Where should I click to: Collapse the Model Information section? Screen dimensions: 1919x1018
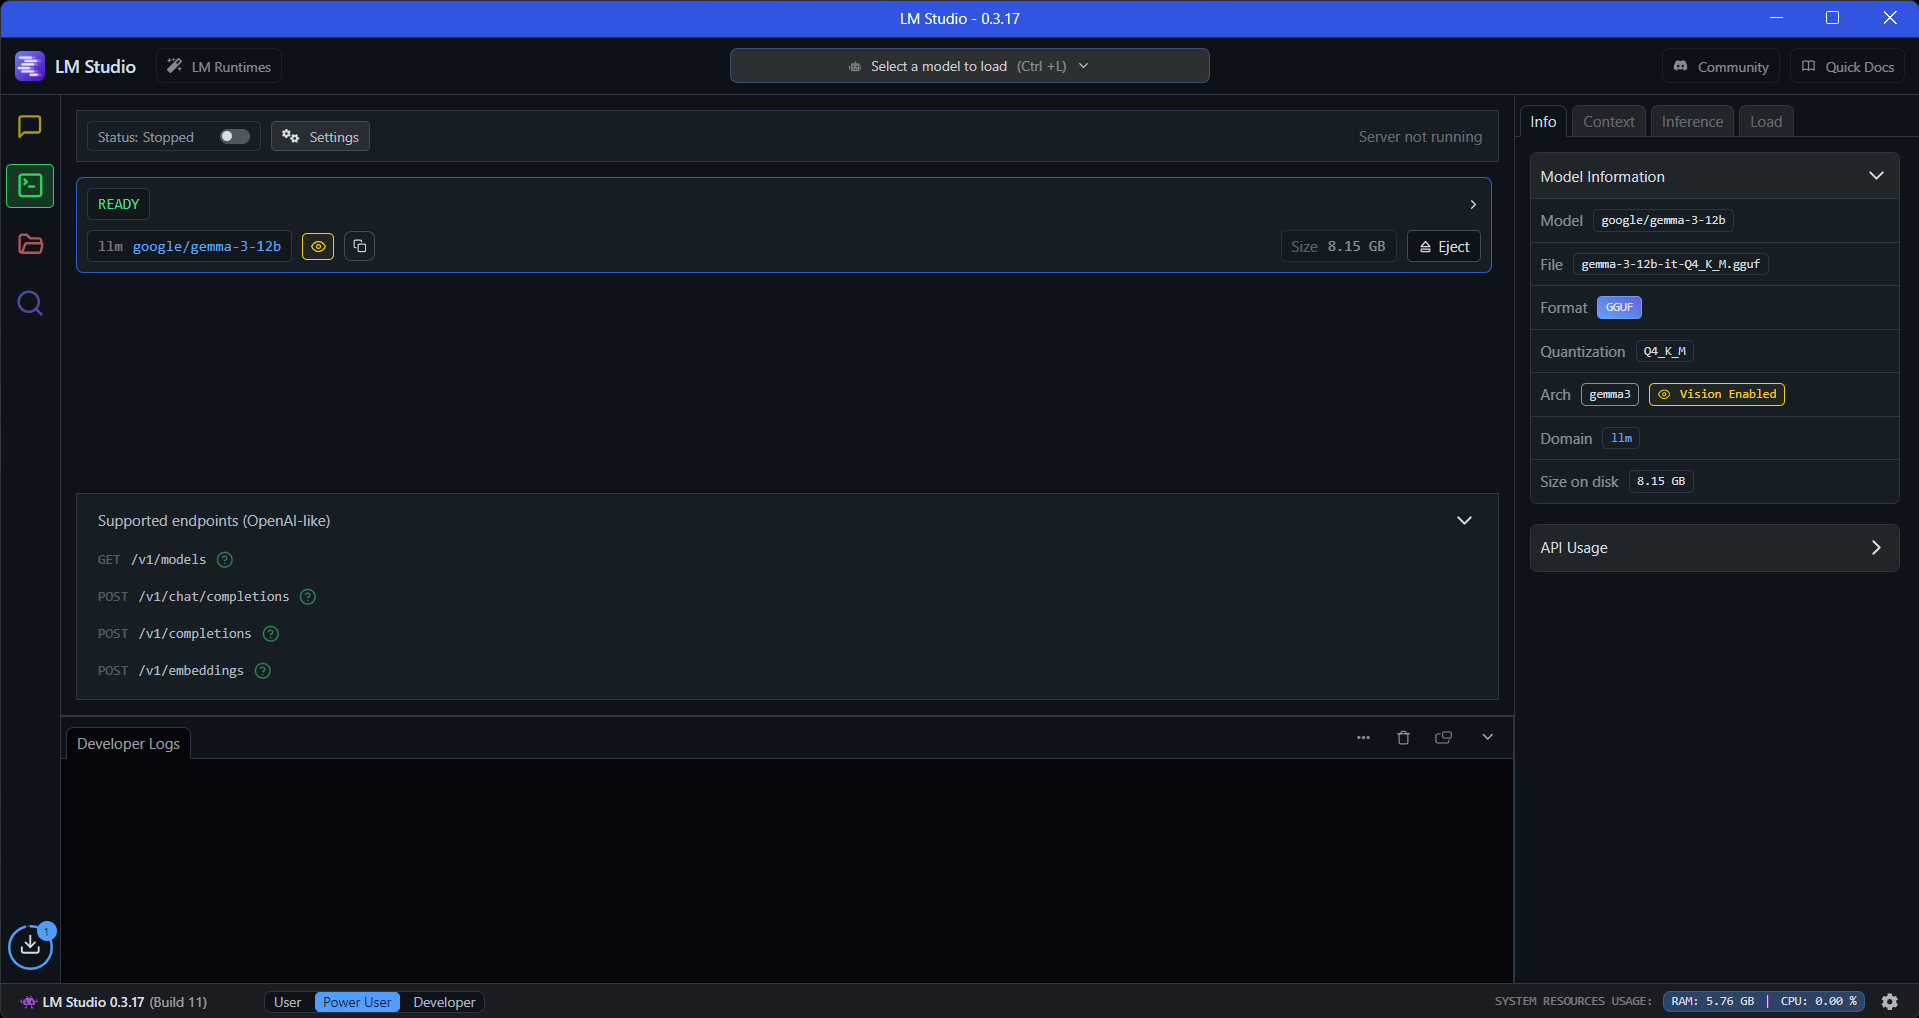[x=1876, y=176]
